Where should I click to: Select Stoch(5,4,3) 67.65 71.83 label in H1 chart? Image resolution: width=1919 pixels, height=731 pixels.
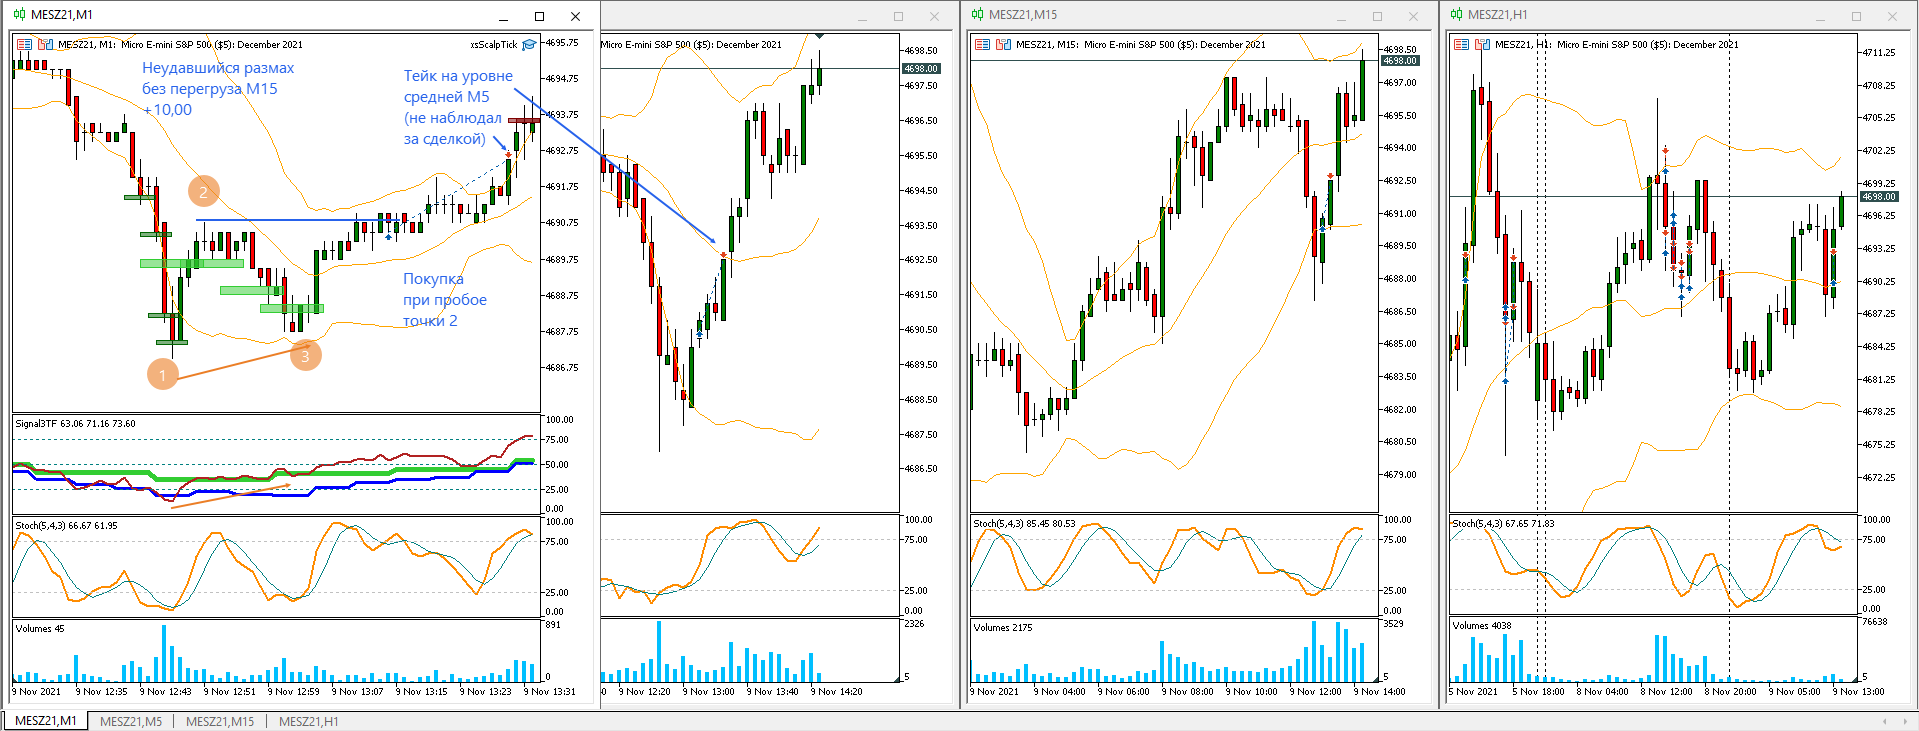point(1504,524)
